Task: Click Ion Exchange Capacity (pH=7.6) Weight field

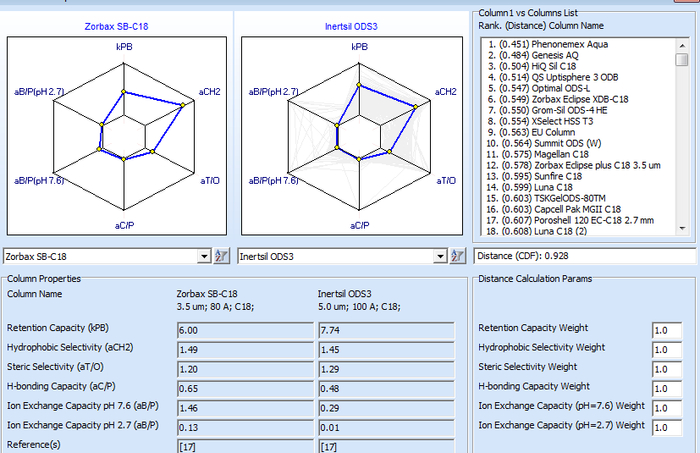Action: [667, 408]
